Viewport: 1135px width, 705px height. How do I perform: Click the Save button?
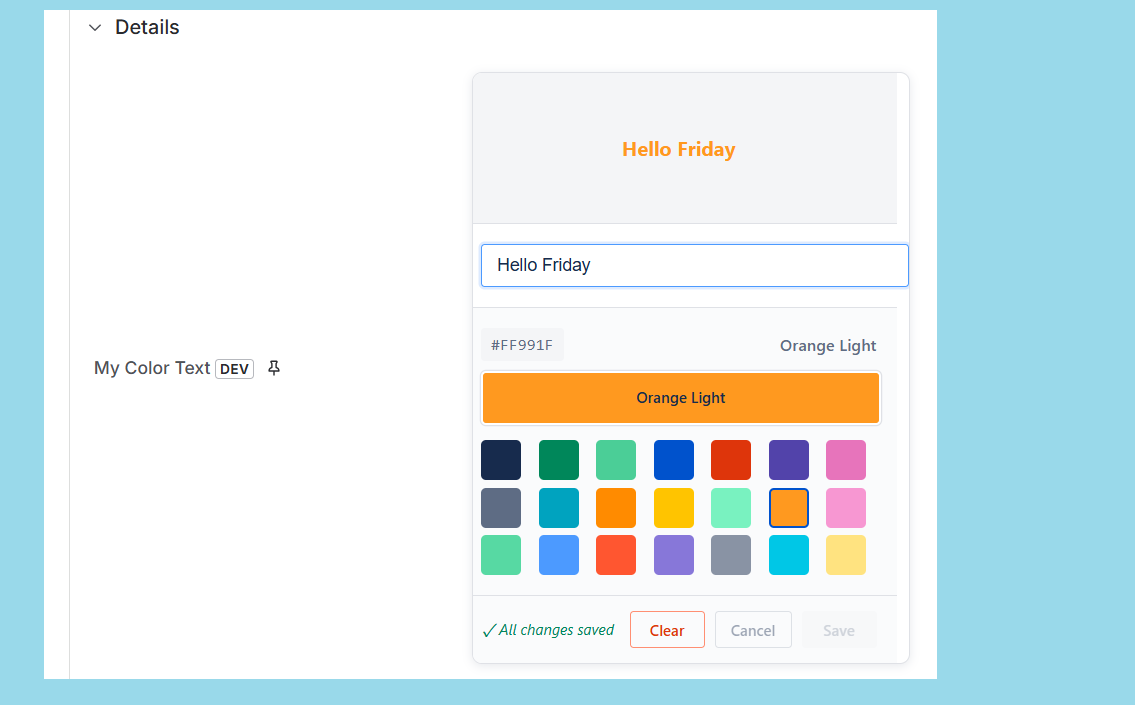coord(839,630)
